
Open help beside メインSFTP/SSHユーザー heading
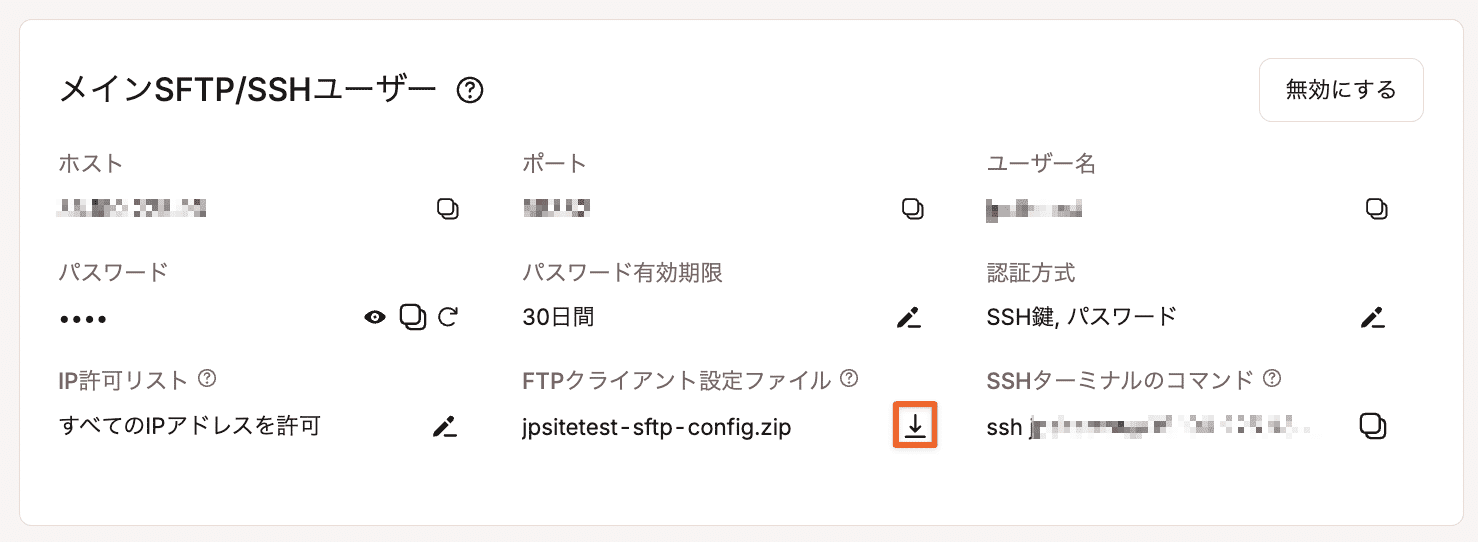[x=470, y=91]
